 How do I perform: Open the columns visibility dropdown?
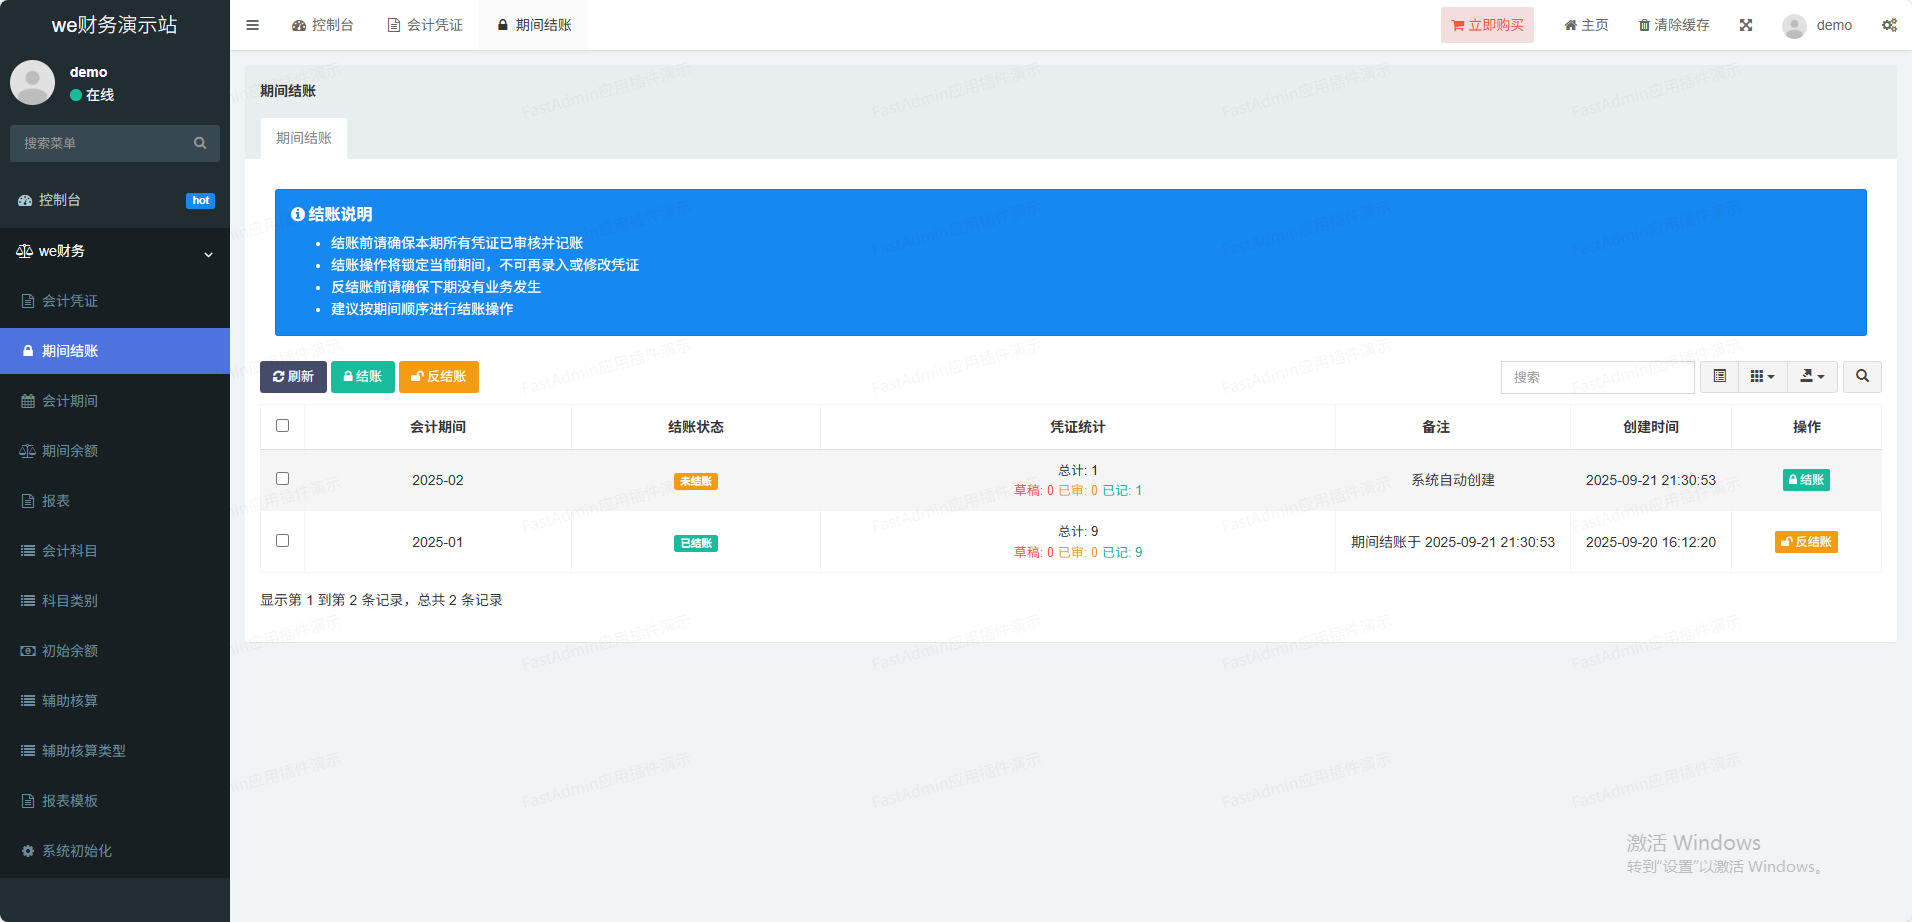(1762, 377)
